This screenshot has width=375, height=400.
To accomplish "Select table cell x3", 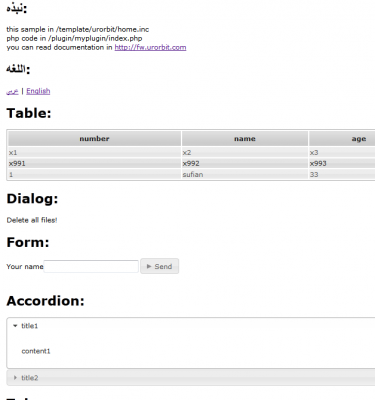I will tap(342, 153).
